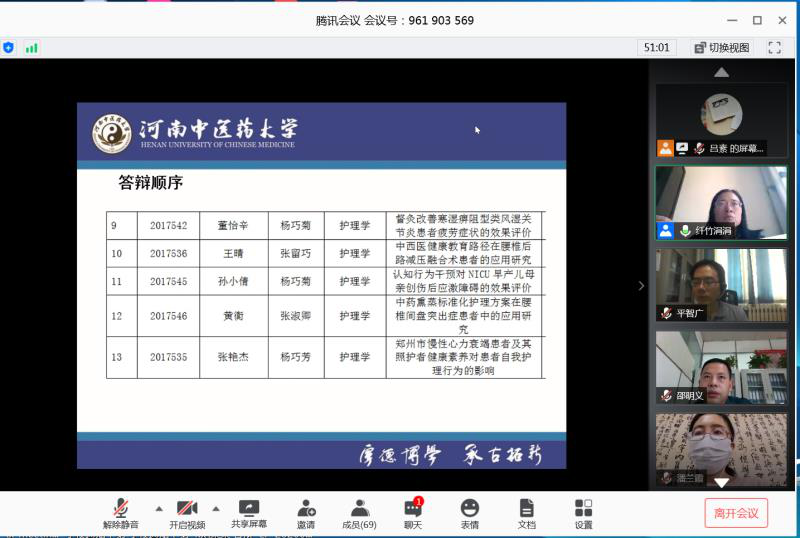800x538 pixels.
Task: Expand video options arrow beside 开启视频
Action: click(x=215, y=508)
